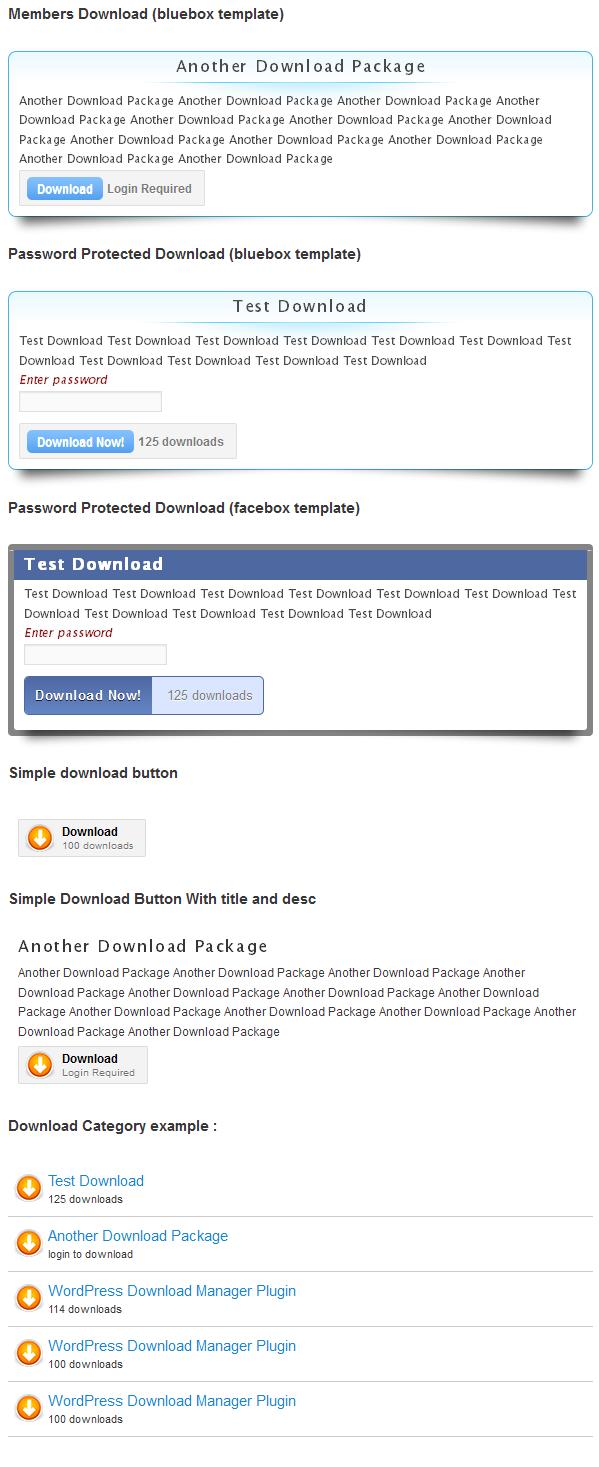Click the Download text on Login Required simple button

pos(90,1059)
